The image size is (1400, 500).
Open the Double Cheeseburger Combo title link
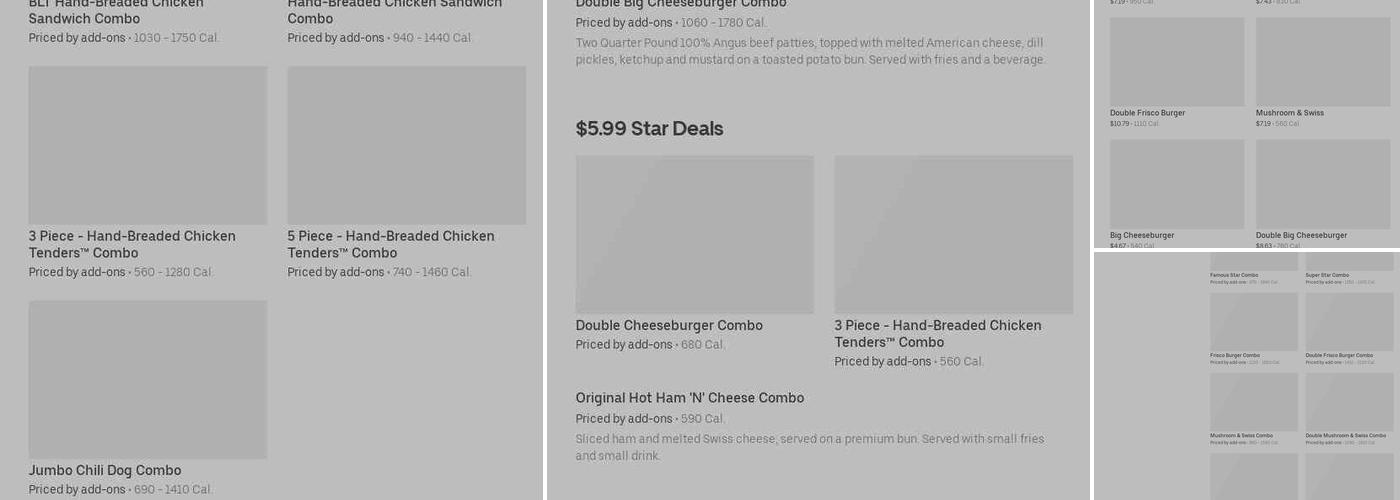pos(668,325)
